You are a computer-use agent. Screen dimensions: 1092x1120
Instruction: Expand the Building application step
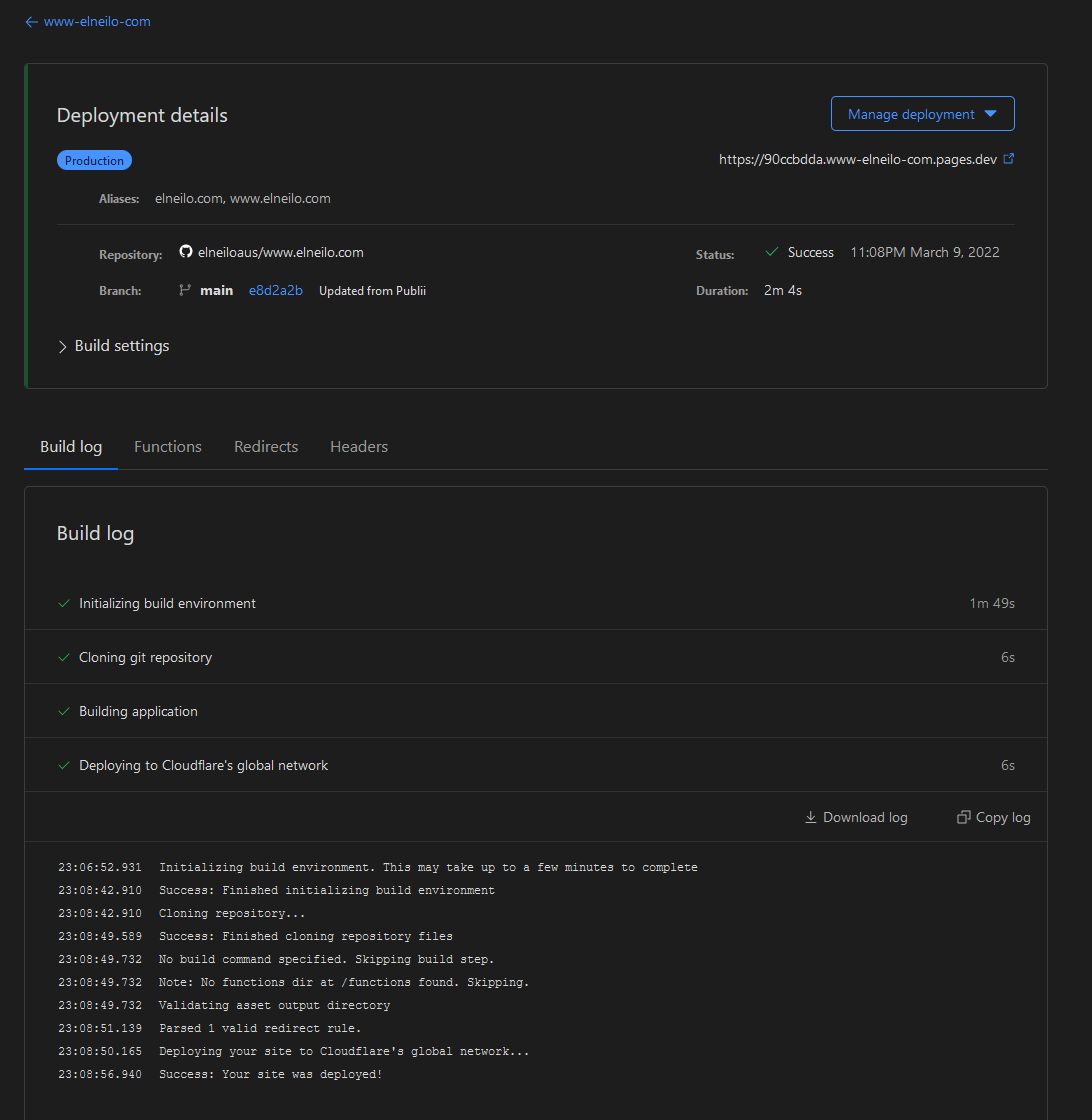[139, 712]
